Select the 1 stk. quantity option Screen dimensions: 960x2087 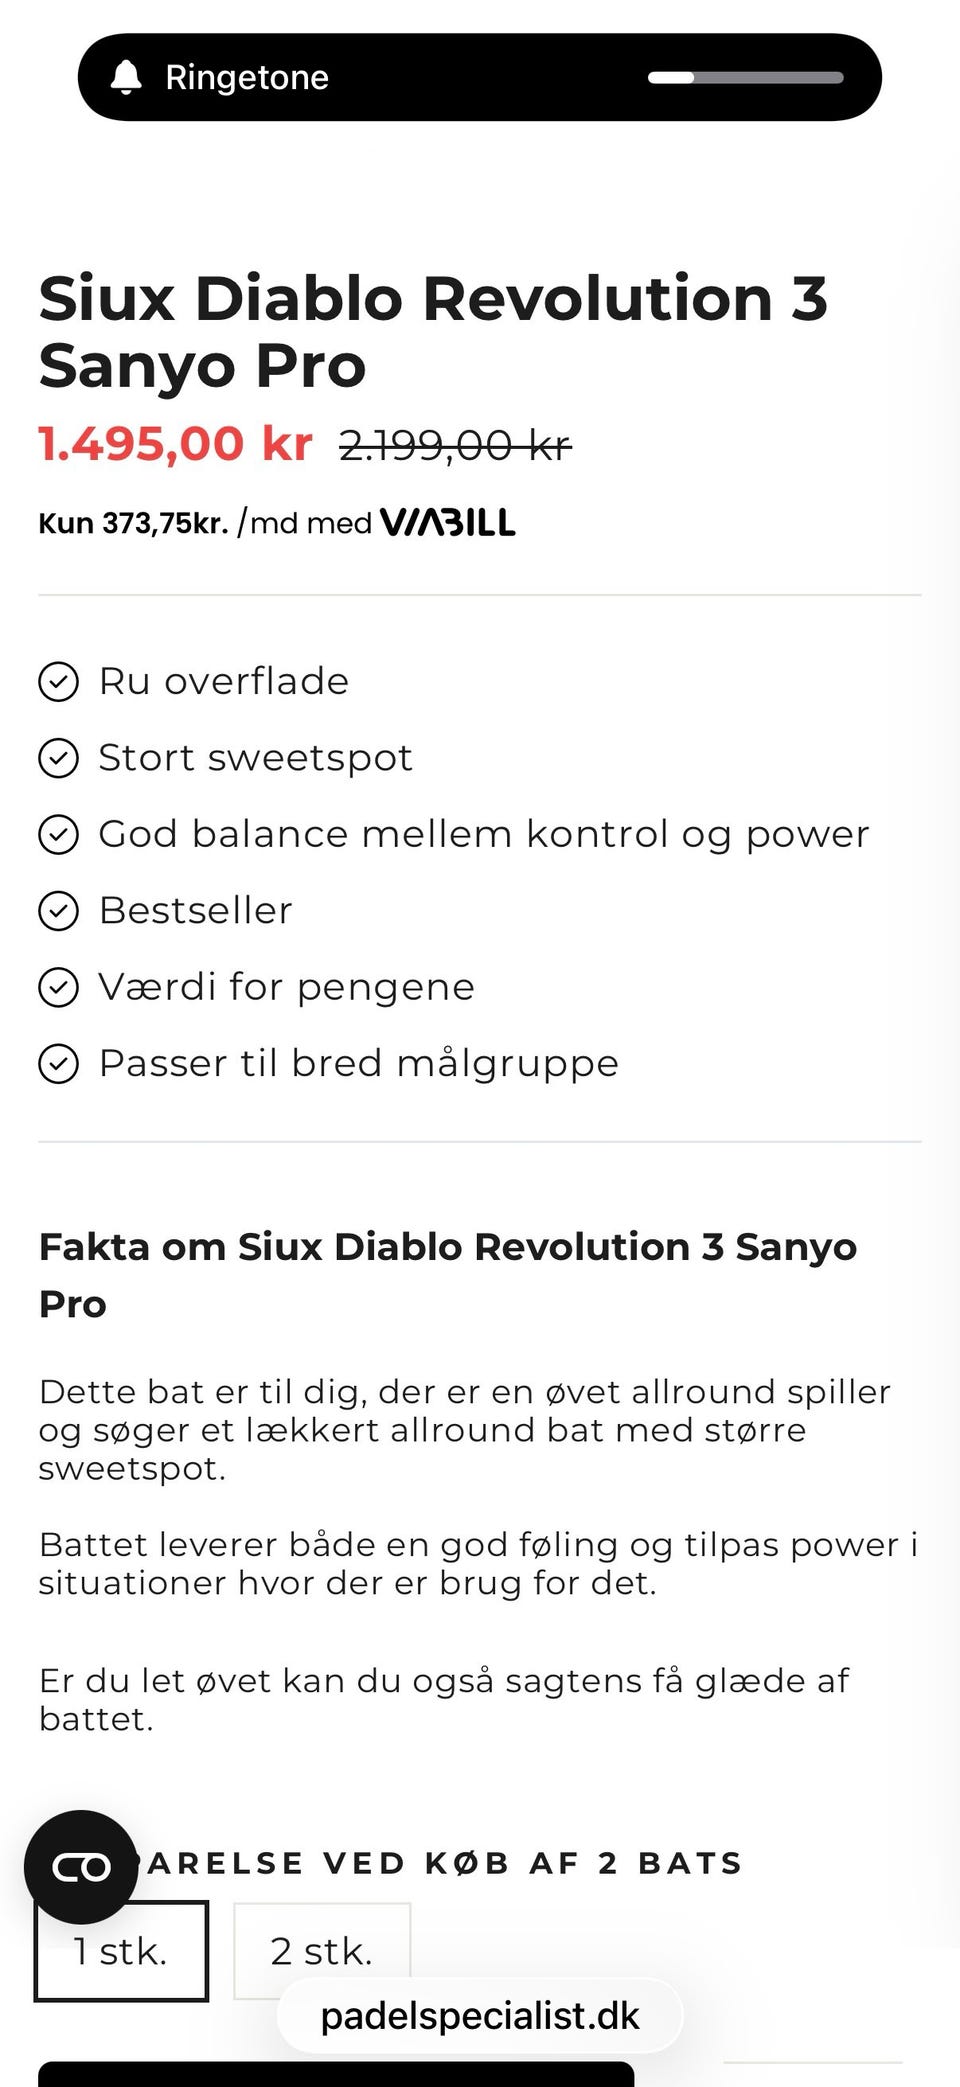[x=121, y=1950]
